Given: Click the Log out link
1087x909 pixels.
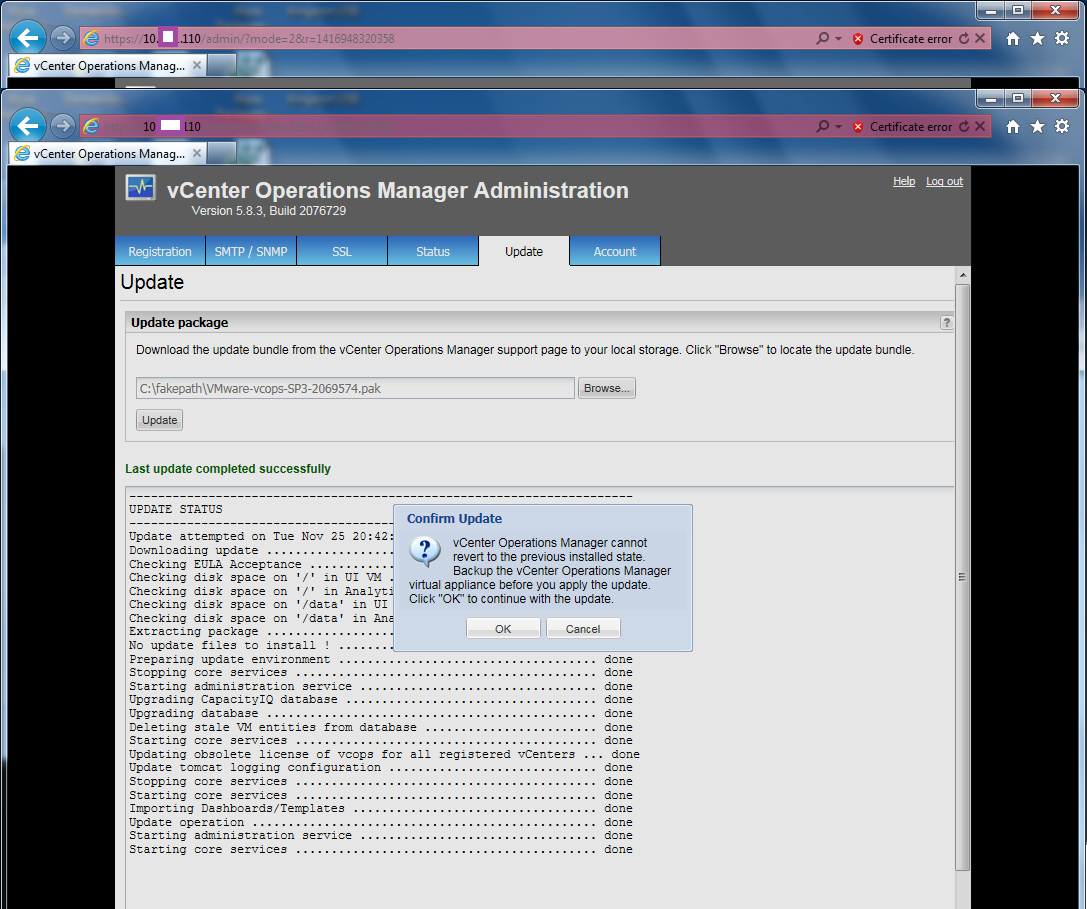Looking at the screenshot, I should [x=944, y=181].
